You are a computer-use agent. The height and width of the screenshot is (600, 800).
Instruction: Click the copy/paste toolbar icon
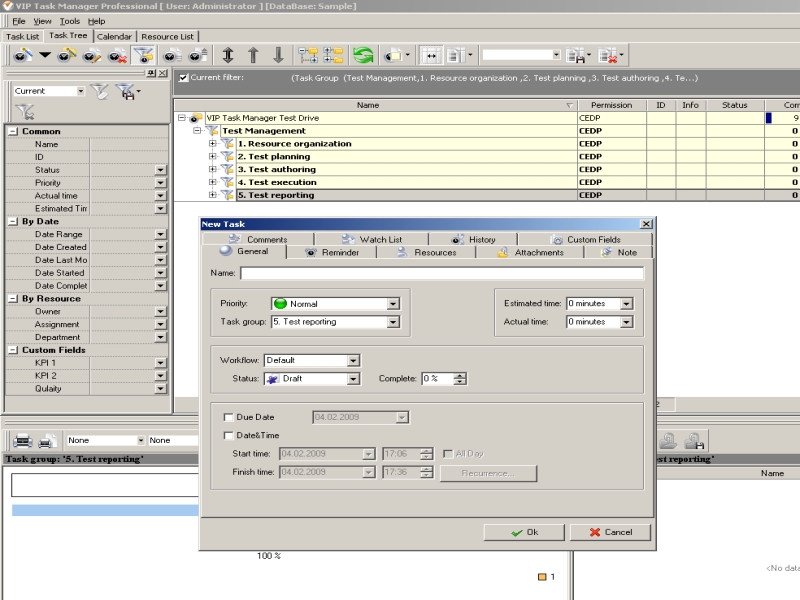click(394, 55)
